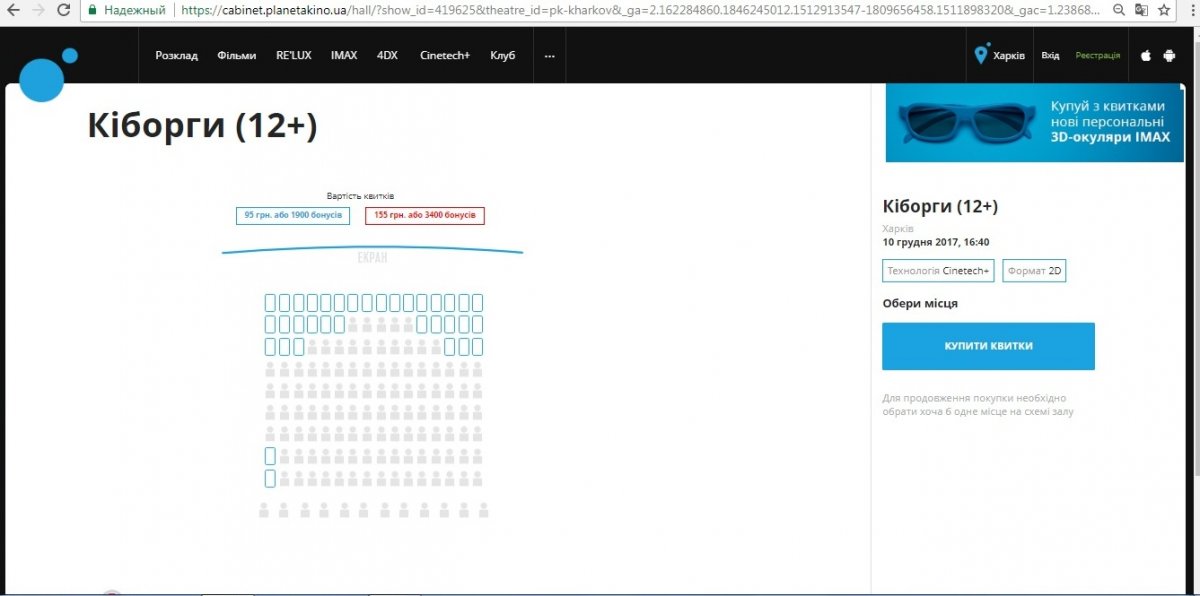Bookmark this page with the star icon
This screenshot has width=1200, height=596.
pyautogui.click(x=1164, y=10)
